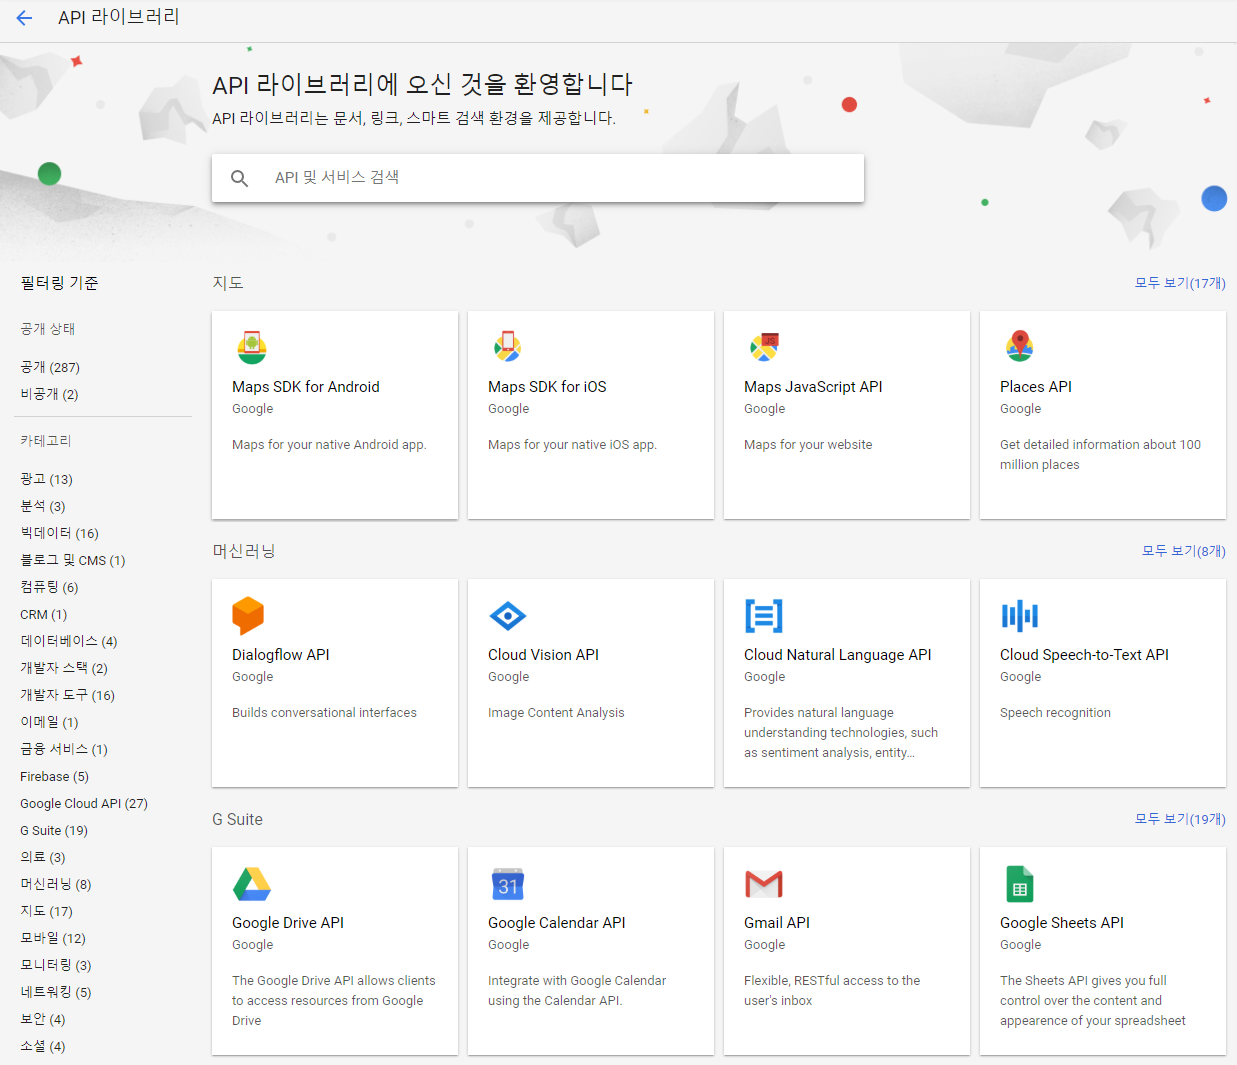Click the magnifier search icon
The image size is (1237, 1065).
(240, 178)
